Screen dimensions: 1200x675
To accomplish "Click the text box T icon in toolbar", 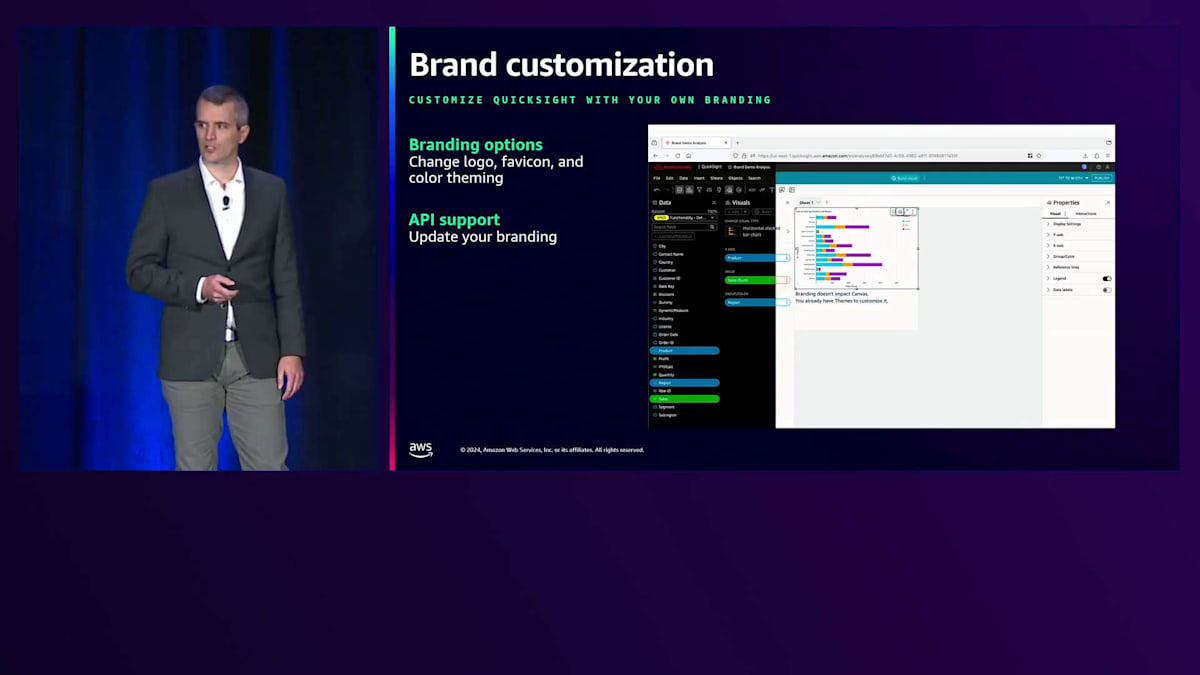I will (x=772, y=190).
